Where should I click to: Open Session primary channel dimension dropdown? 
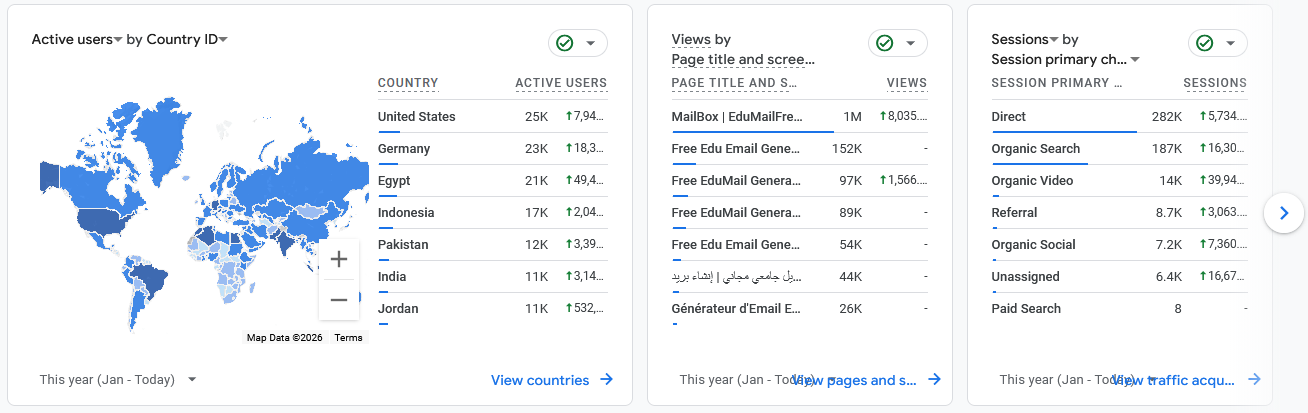point(1066,60)
